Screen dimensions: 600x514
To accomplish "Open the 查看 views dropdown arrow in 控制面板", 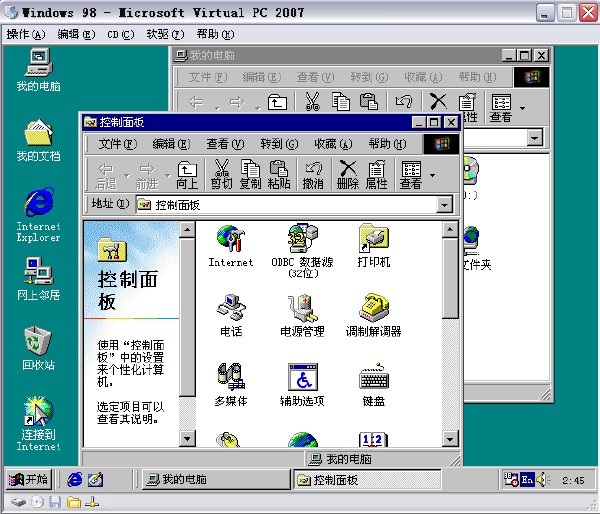I will [x=432, y=175].
